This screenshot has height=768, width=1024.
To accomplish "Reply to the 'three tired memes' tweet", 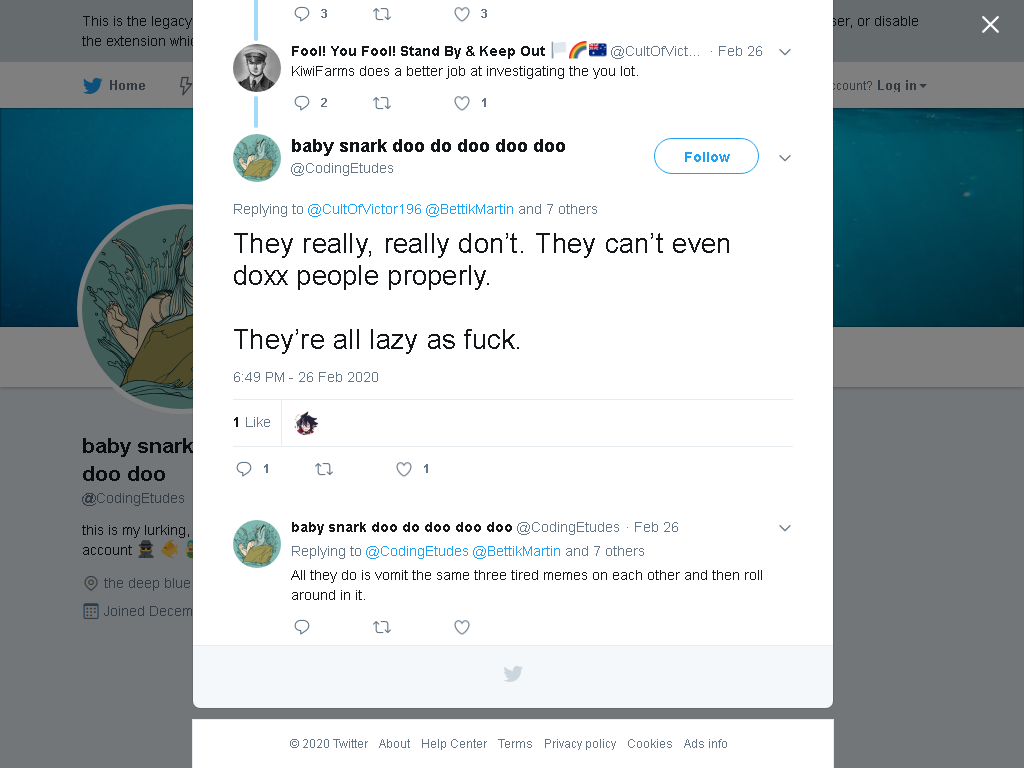I will click(302, 627).
